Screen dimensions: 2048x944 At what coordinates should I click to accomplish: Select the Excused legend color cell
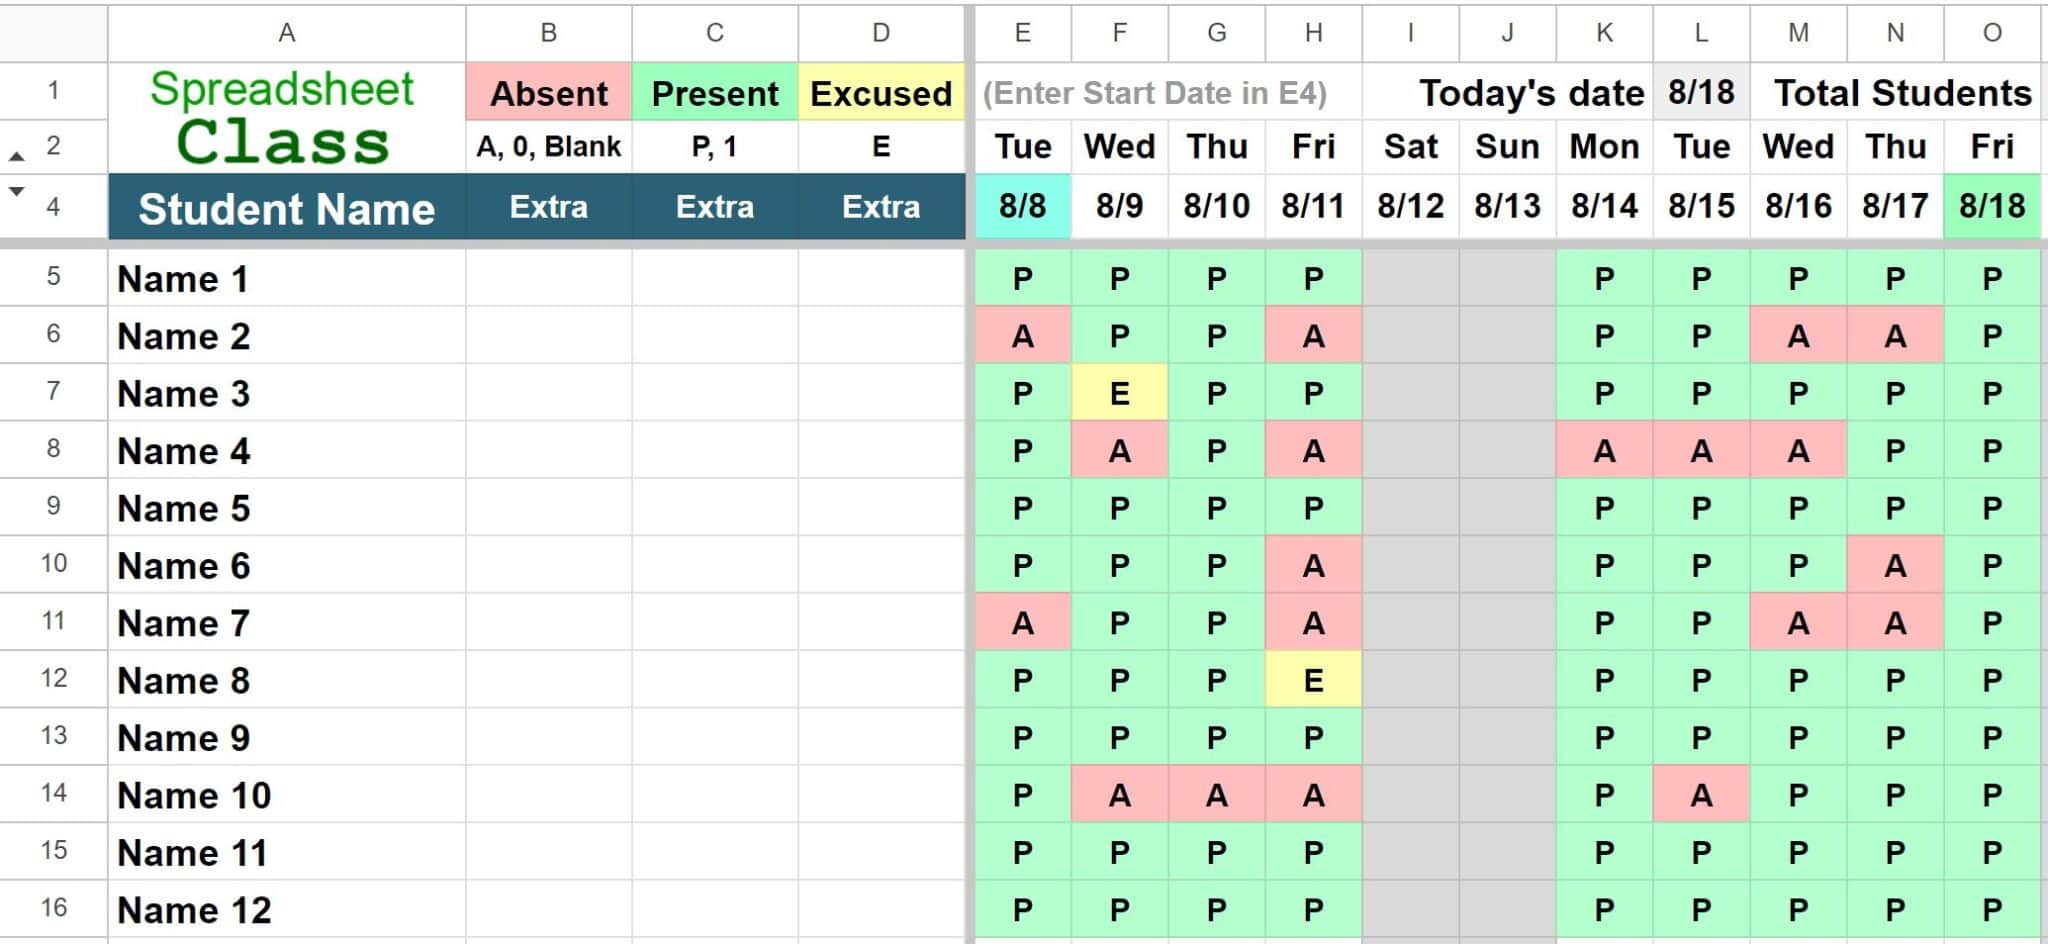point(880,92)
